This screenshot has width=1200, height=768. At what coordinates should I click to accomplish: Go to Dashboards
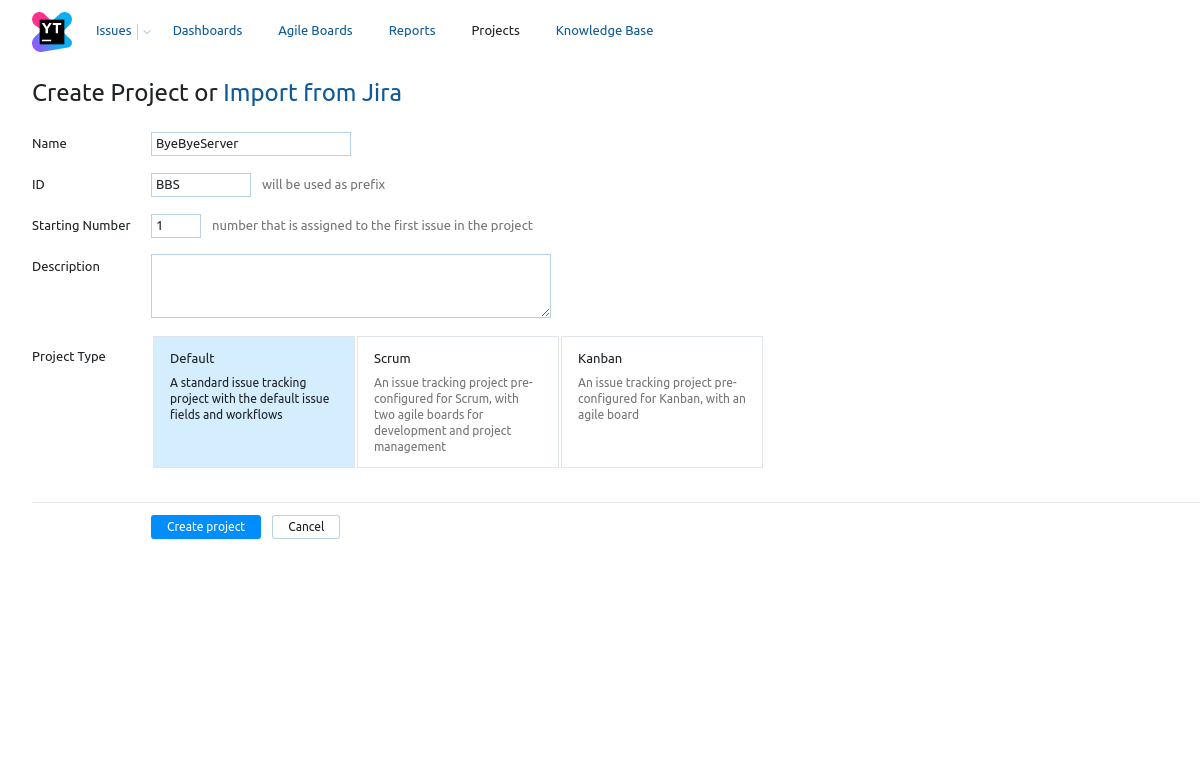pyautogui.click(x=207, y=31)
